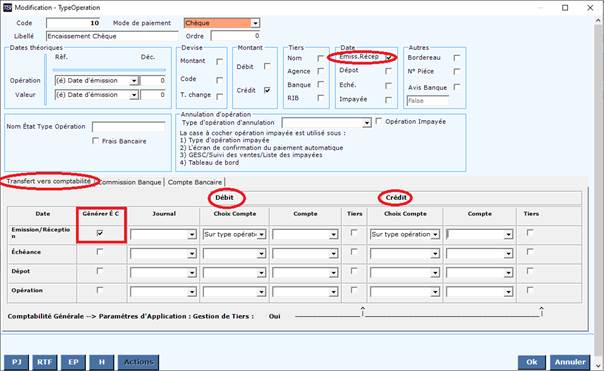Toggle Générer E C for Emission/Réception

pos(100,233)
